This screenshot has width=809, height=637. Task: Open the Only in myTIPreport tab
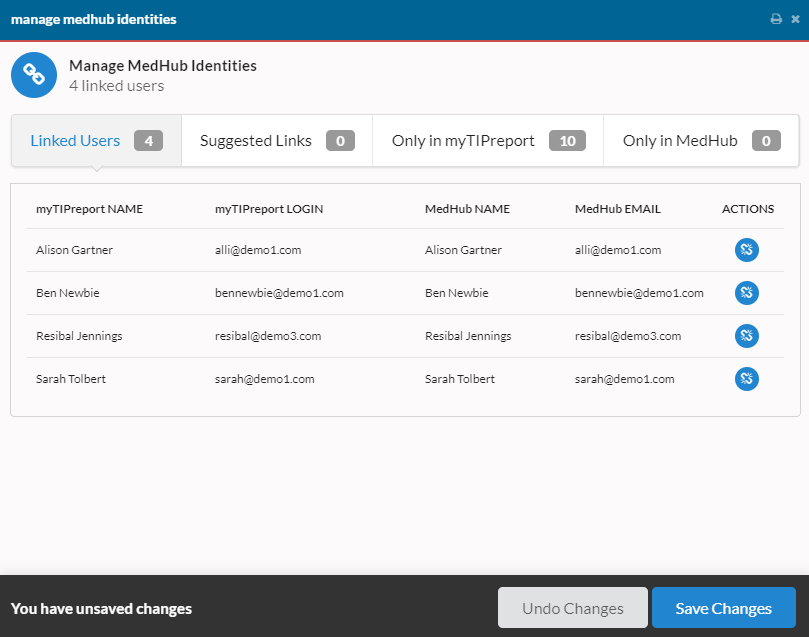(488, 141)
